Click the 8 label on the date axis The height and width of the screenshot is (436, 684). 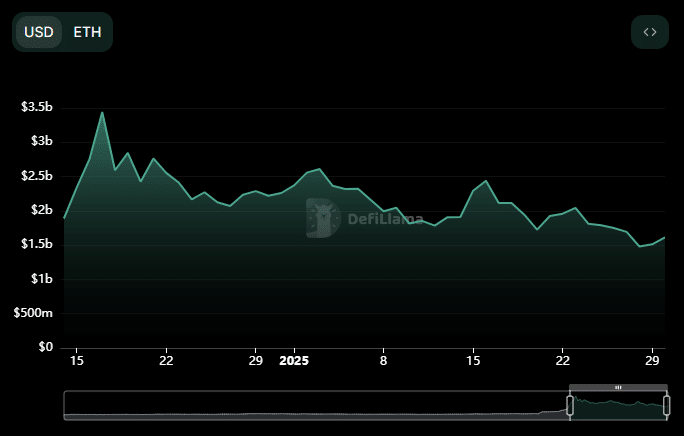384,360
